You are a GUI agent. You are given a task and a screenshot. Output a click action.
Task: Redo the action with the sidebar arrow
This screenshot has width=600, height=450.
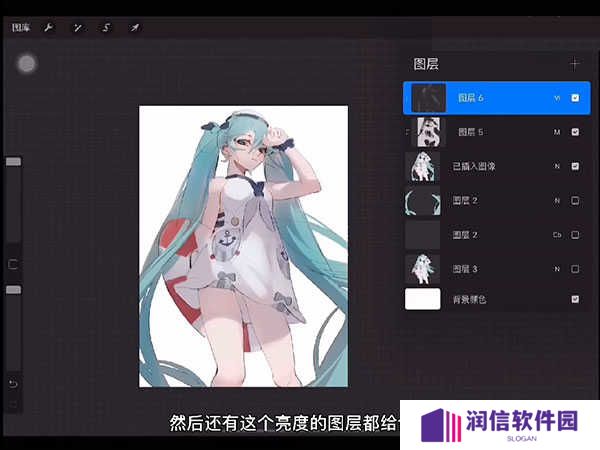13,404
